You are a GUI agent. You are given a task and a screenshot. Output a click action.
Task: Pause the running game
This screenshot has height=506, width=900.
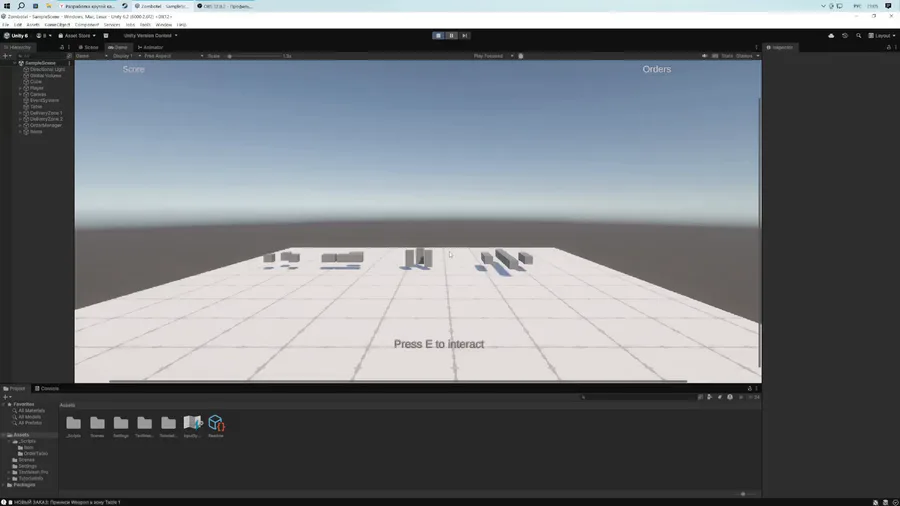(x=452, y=36)
